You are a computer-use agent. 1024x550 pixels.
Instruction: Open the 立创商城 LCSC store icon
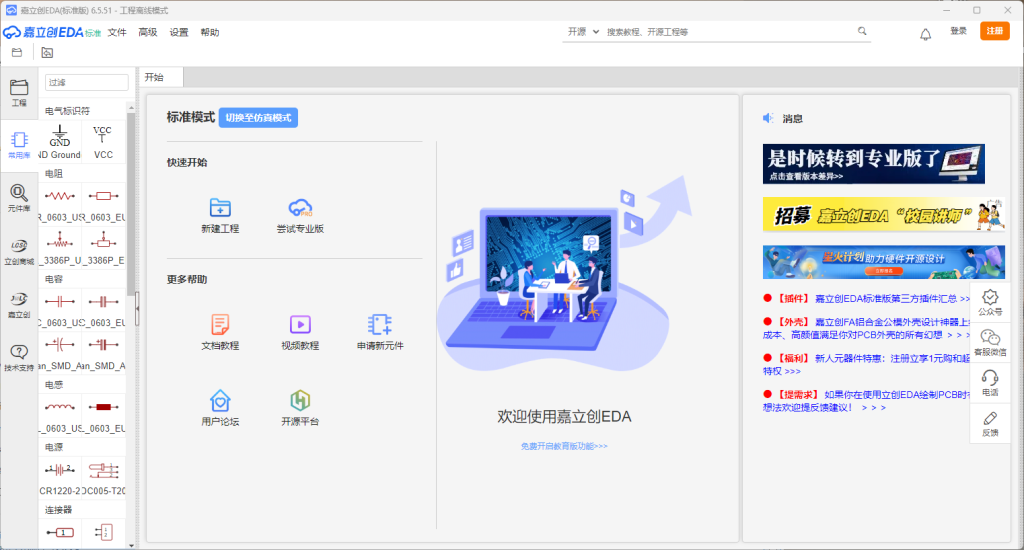tap(19, 251)
